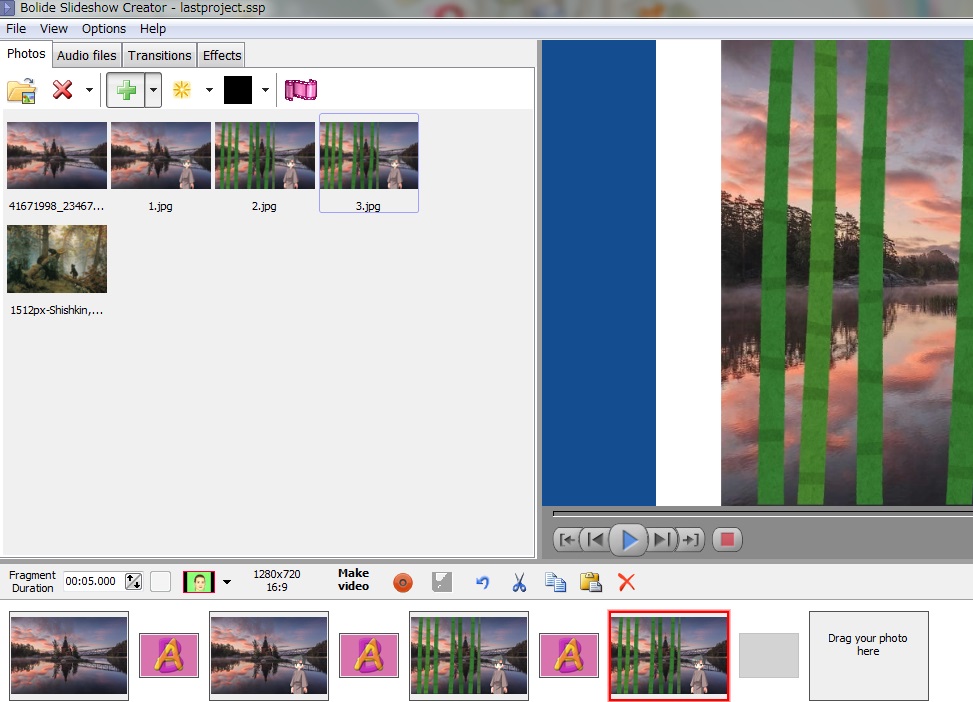
Task: Click the blank square button next to the duration
Action: (x=160, y=582)
